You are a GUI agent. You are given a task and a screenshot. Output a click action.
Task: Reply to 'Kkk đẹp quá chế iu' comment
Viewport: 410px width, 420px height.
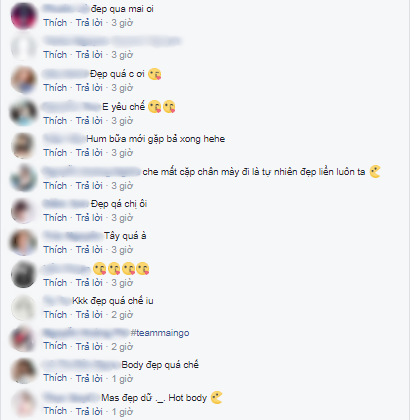pos(89,315)
